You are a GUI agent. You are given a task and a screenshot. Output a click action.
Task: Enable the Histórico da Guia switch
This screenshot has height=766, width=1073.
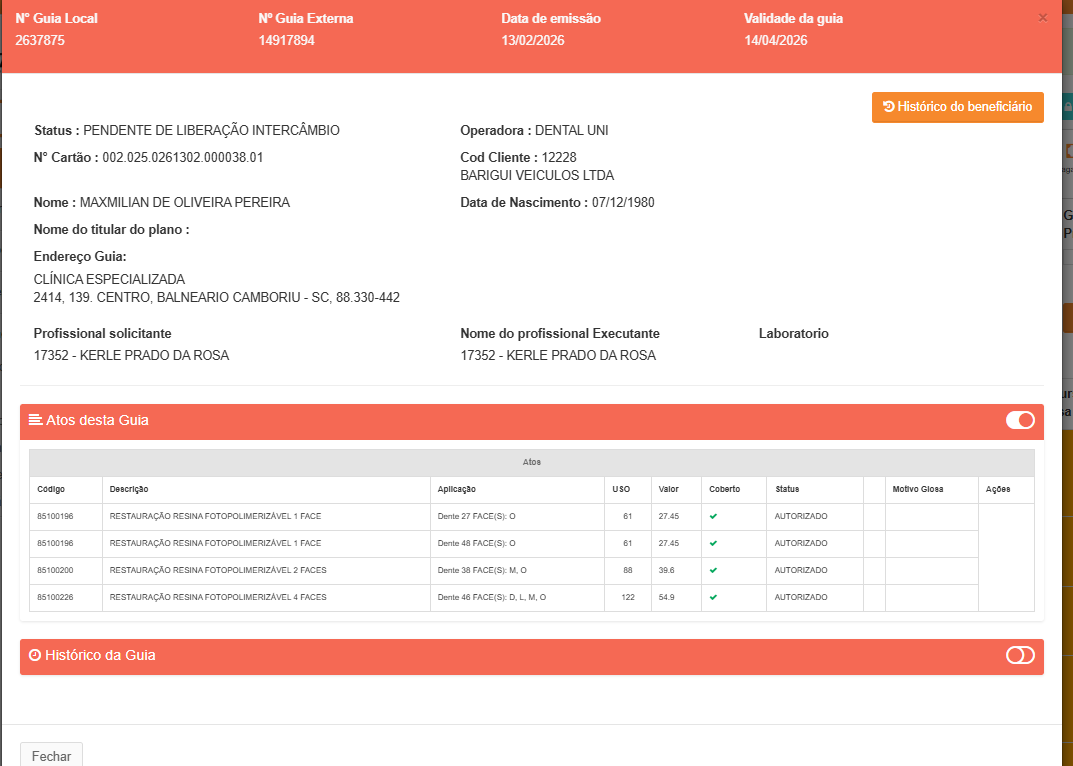(1020, 655)
